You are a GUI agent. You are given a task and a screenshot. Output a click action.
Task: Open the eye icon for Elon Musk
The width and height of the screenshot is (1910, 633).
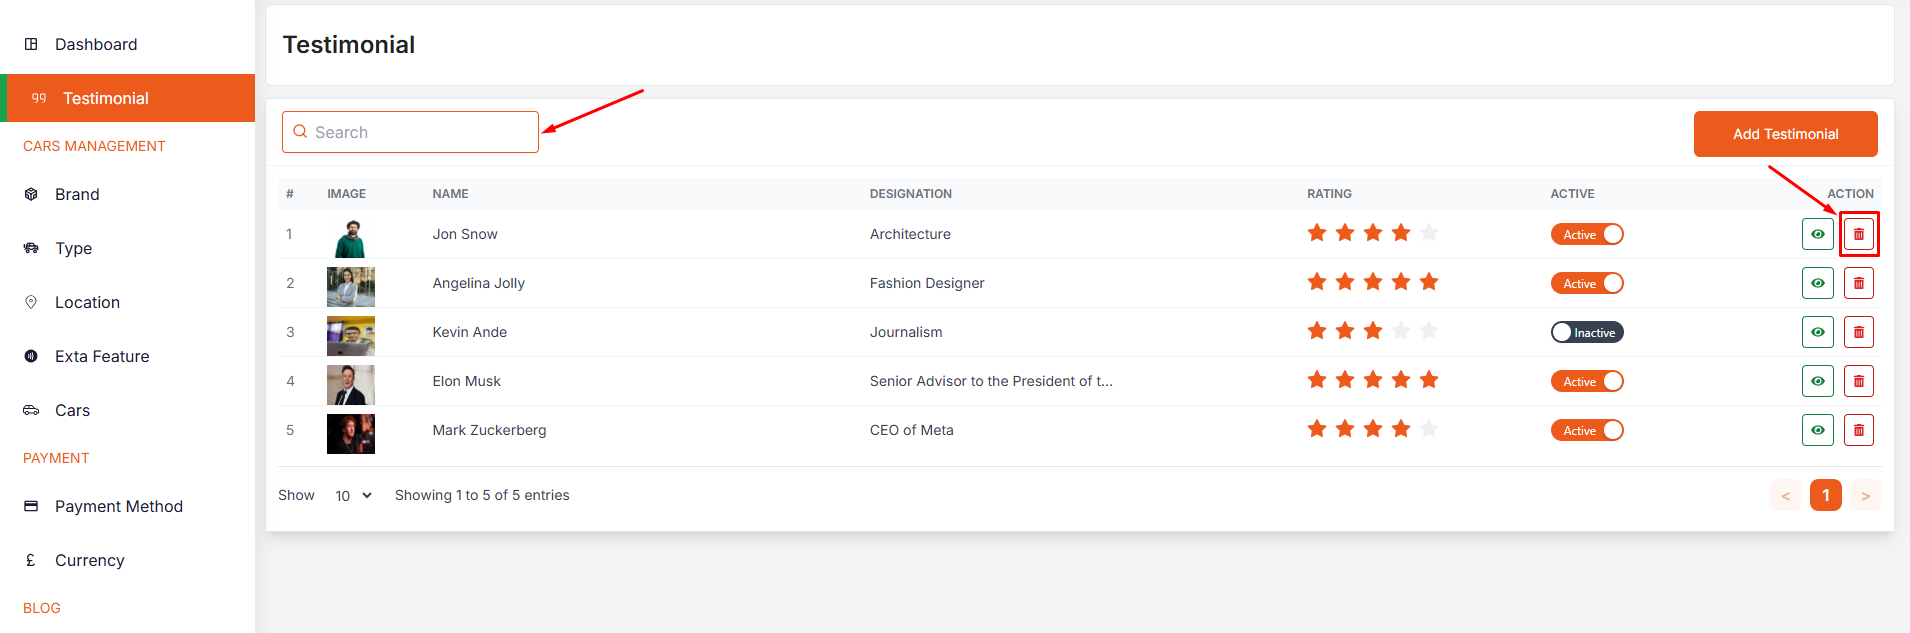pyautogui.click(x=1817, y=381)
